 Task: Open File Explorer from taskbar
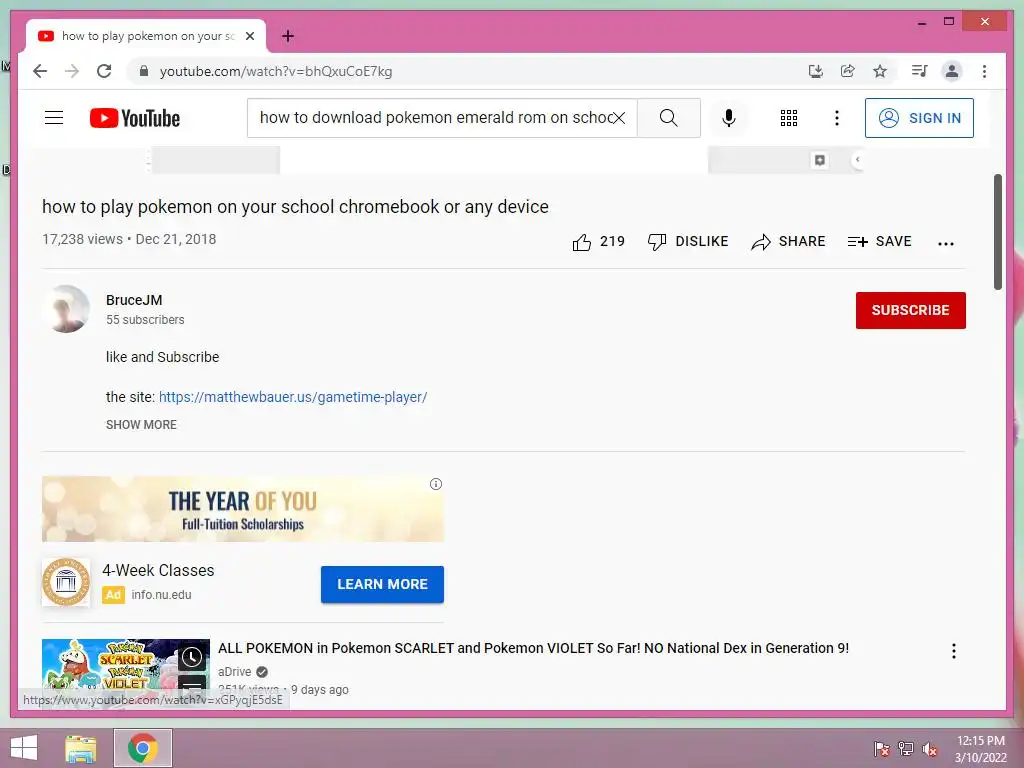click(80, 748)
